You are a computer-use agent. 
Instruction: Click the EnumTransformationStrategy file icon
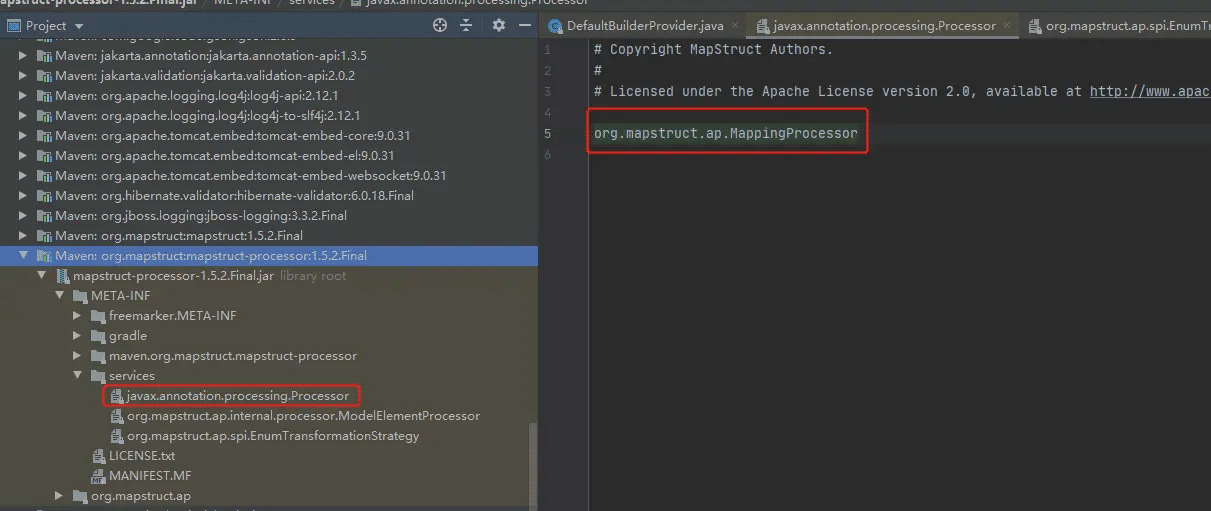click(117, 436)
